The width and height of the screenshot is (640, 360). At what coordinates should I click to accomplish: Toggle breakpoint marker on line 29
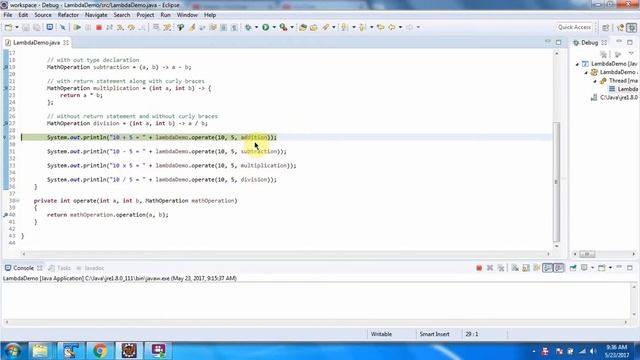5,138
